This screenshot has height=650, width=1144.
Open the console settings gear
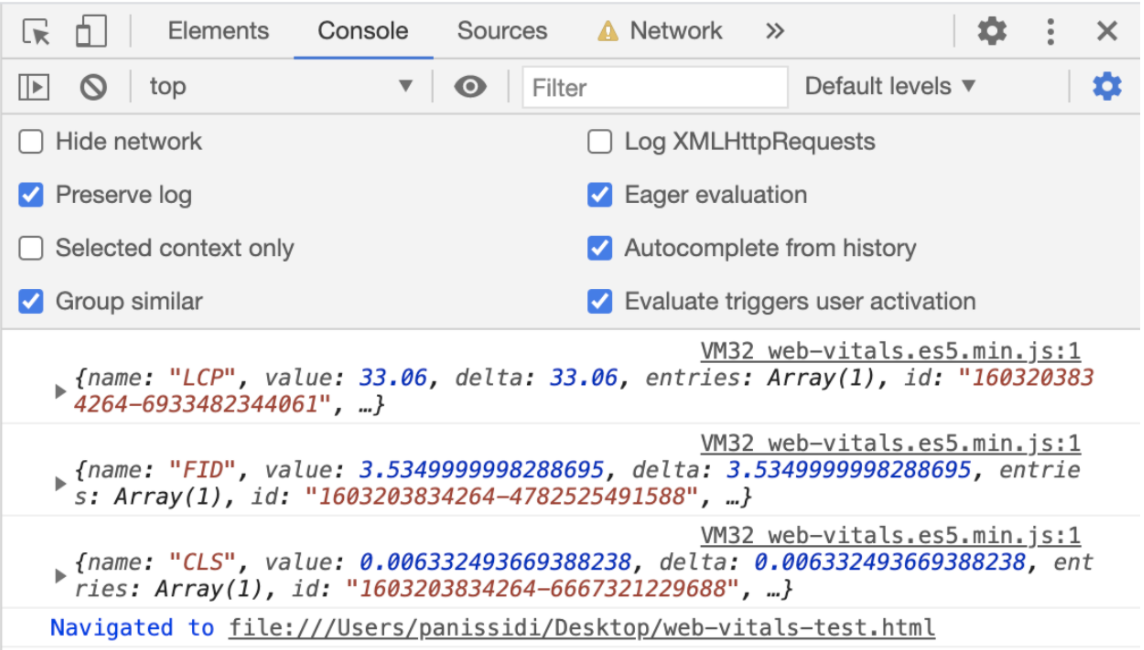(x=1106, y=87)
